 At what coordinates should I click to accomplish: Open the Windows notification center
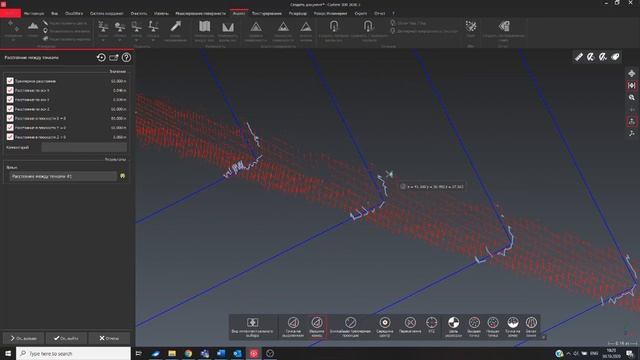click(x=630, y=353)
